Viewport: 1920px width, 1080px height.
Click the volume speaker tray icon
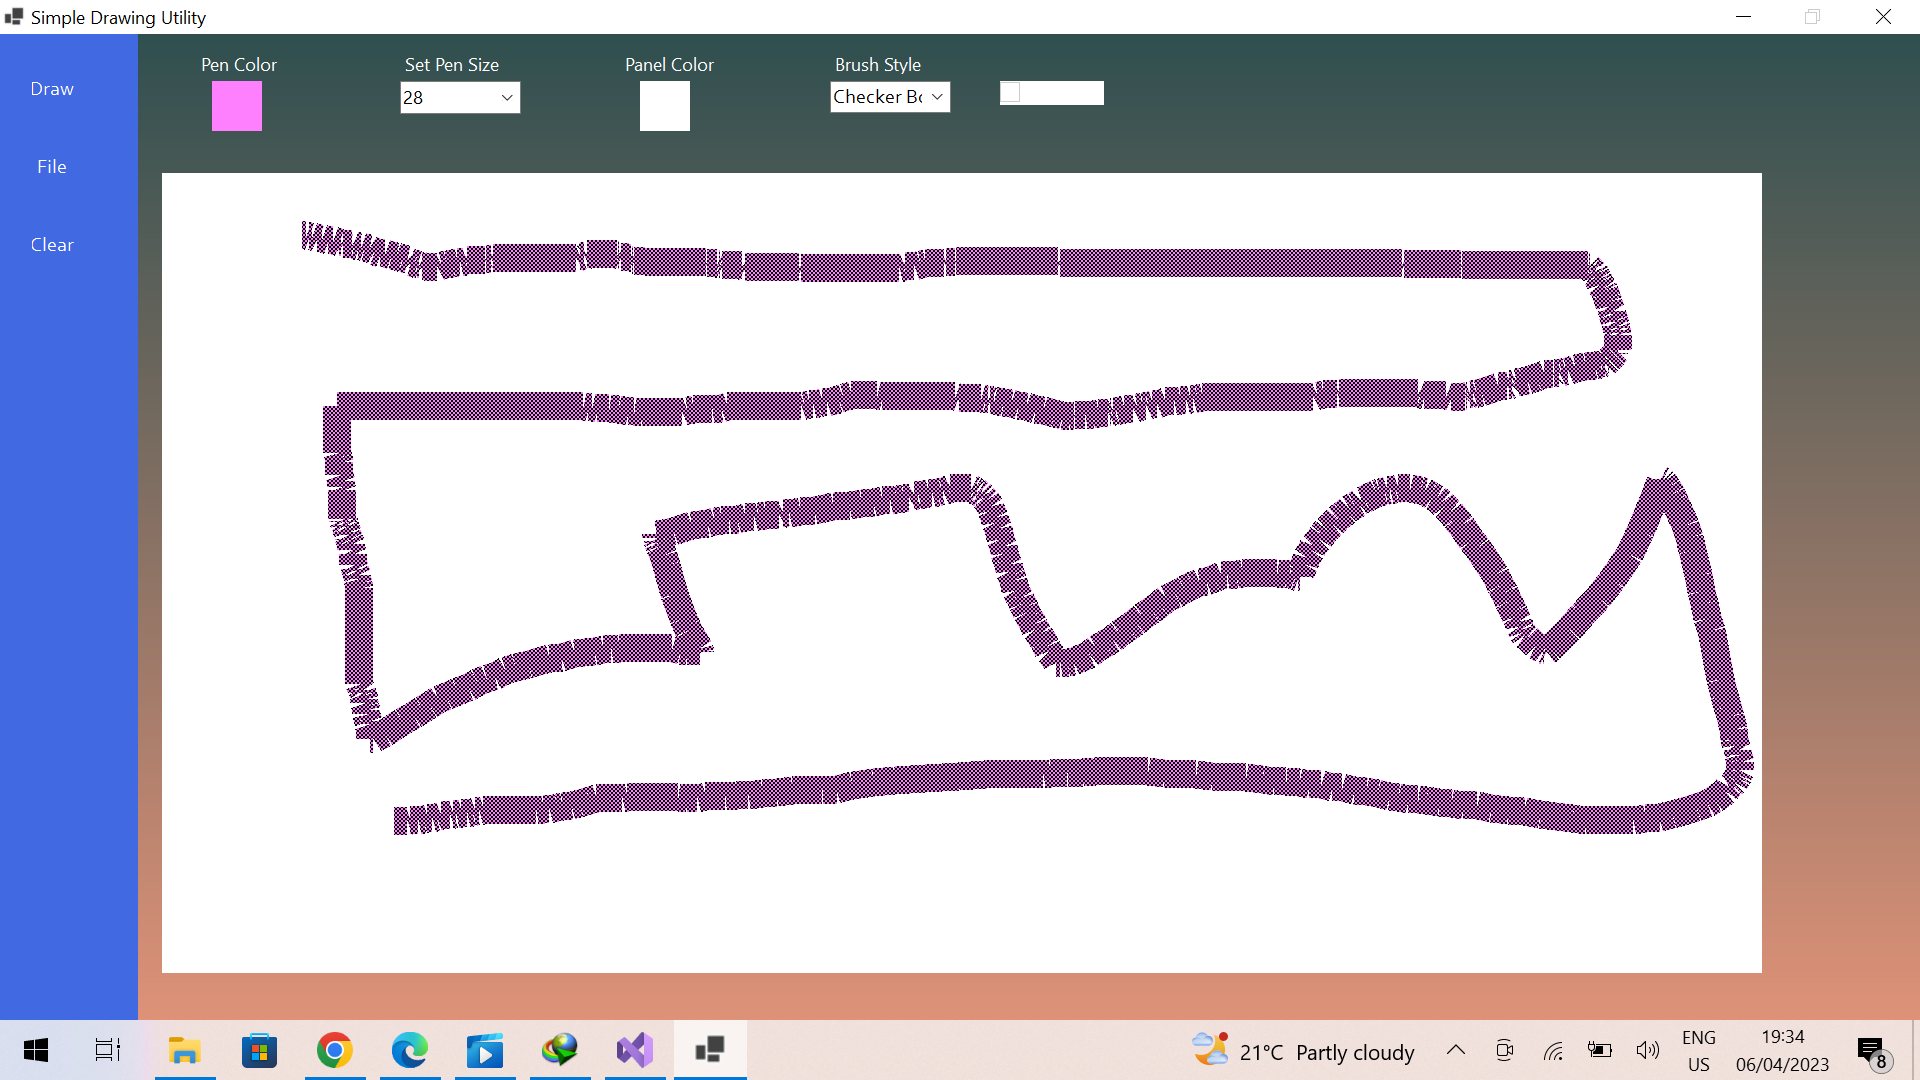coord(1647,1050)
